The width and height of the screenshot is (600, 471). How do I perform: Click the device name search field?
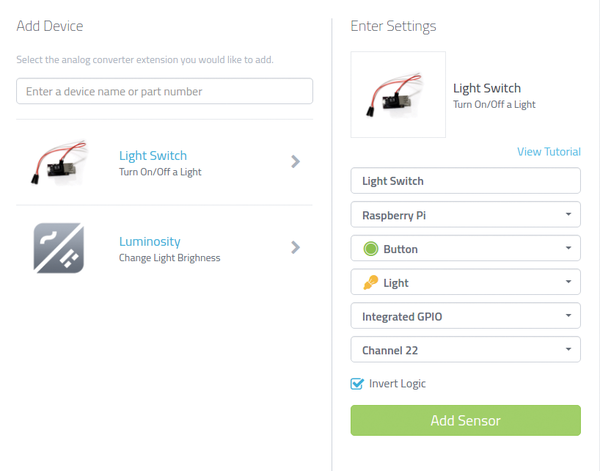(x=165, y=91)
